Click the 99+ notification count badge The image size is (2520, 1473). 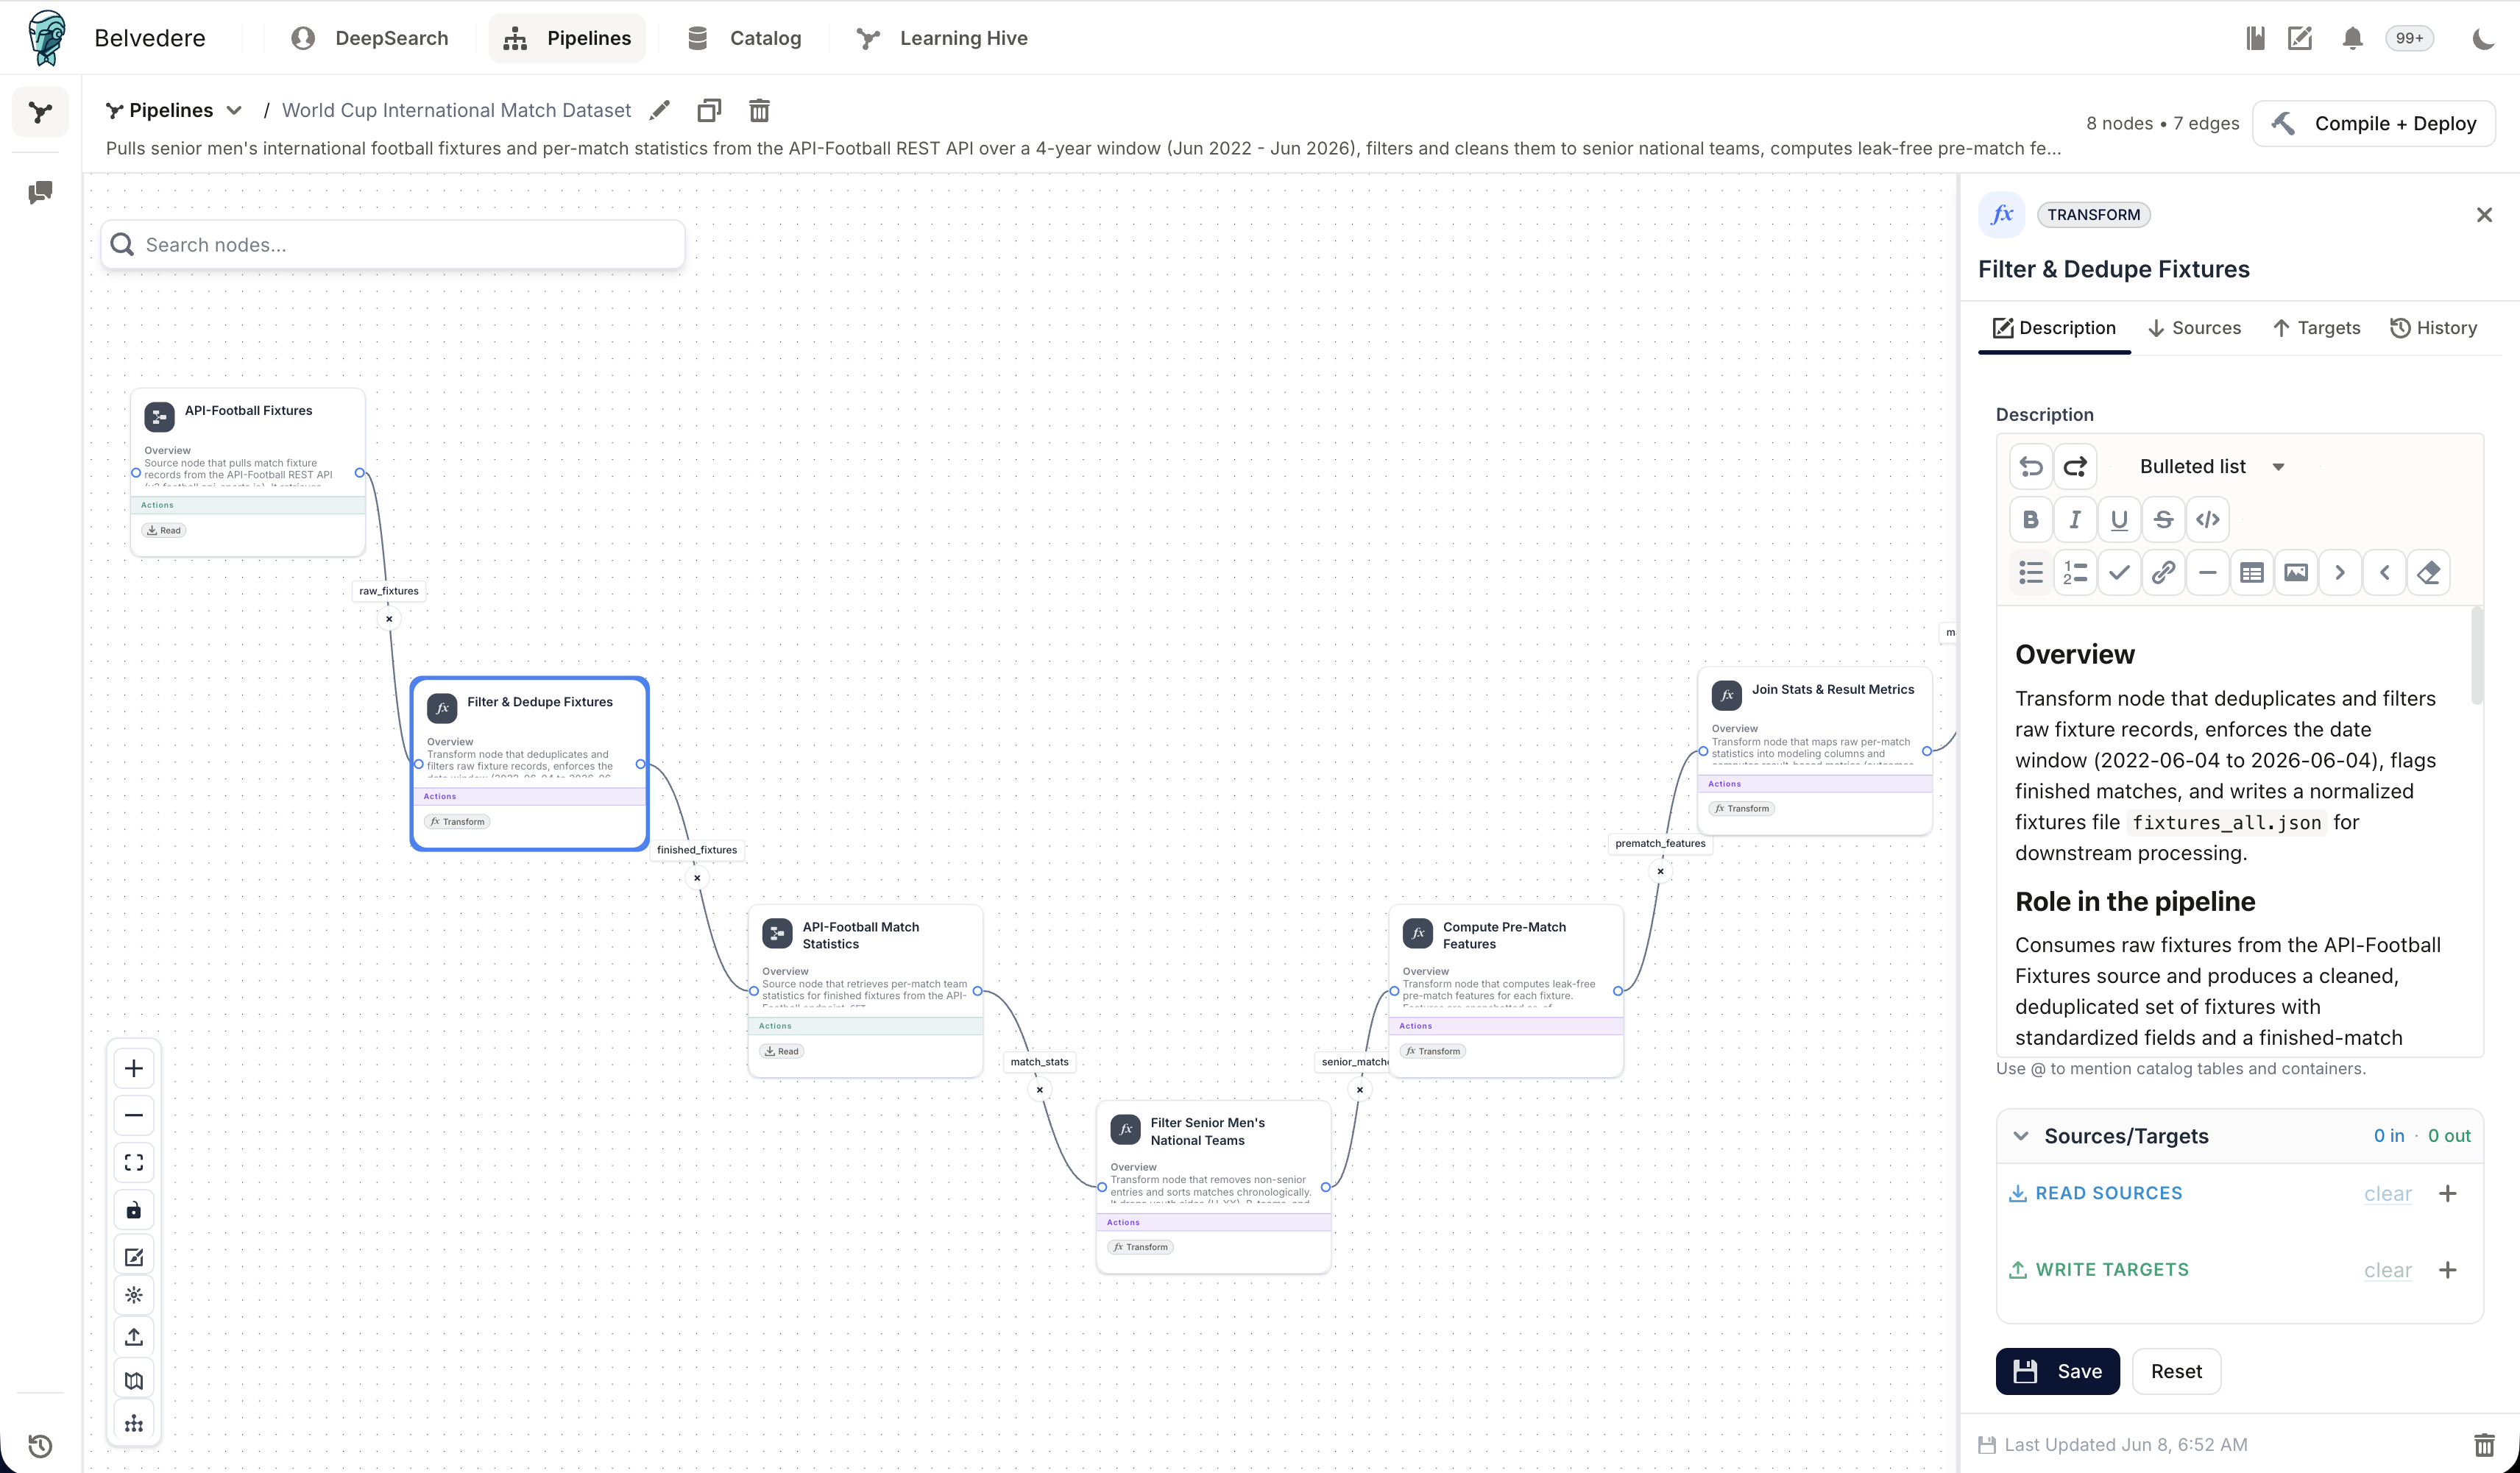coord(2409,38)
